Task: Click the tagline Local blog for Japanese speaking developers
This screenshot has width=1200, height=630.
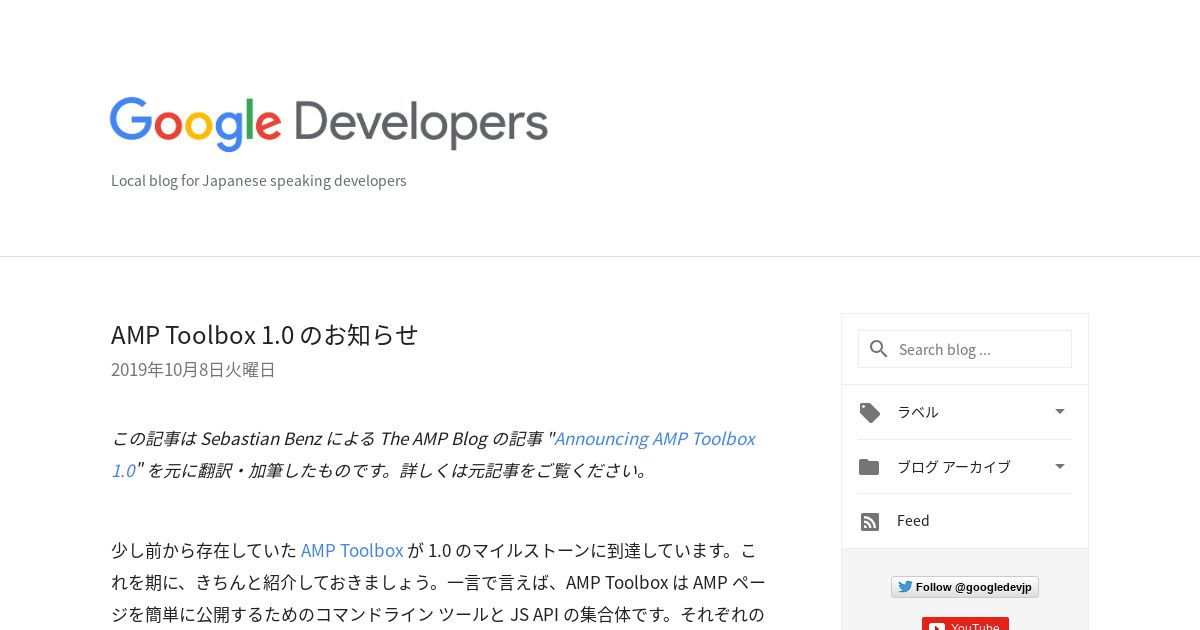Action: (259, 181)
